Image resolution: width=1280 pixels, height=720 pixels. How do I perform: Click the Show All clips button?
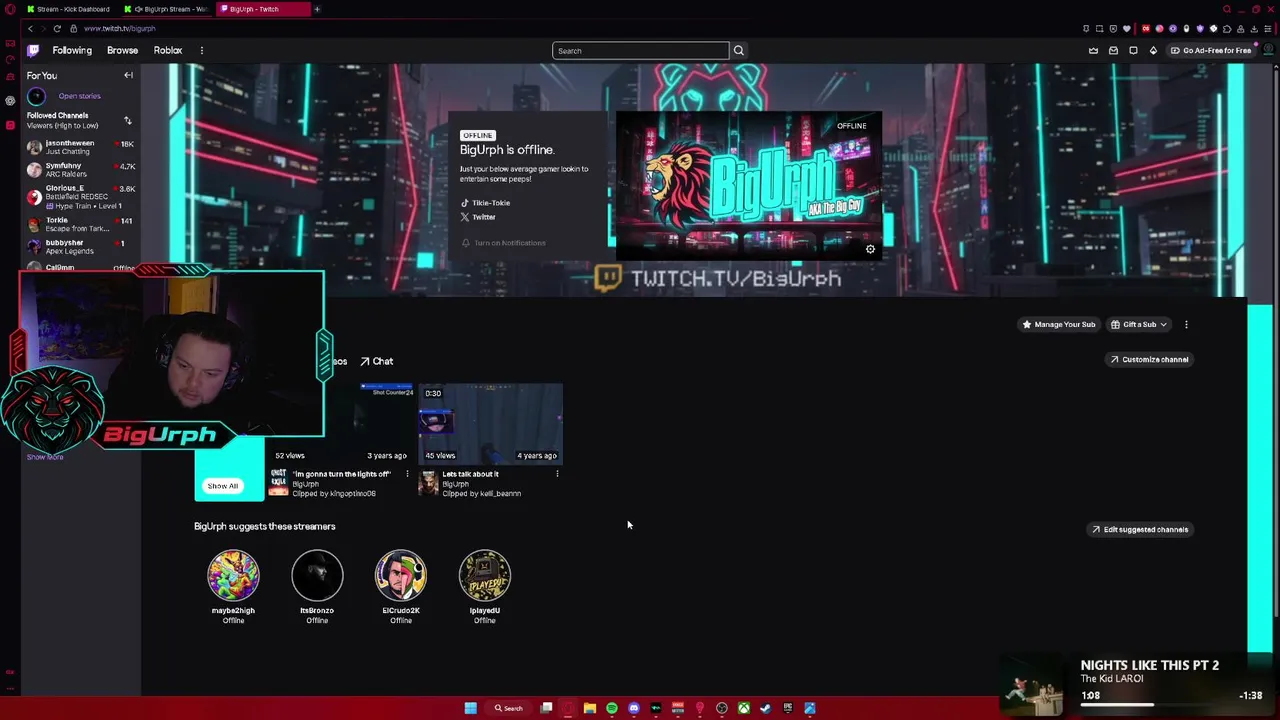(223, 486)
